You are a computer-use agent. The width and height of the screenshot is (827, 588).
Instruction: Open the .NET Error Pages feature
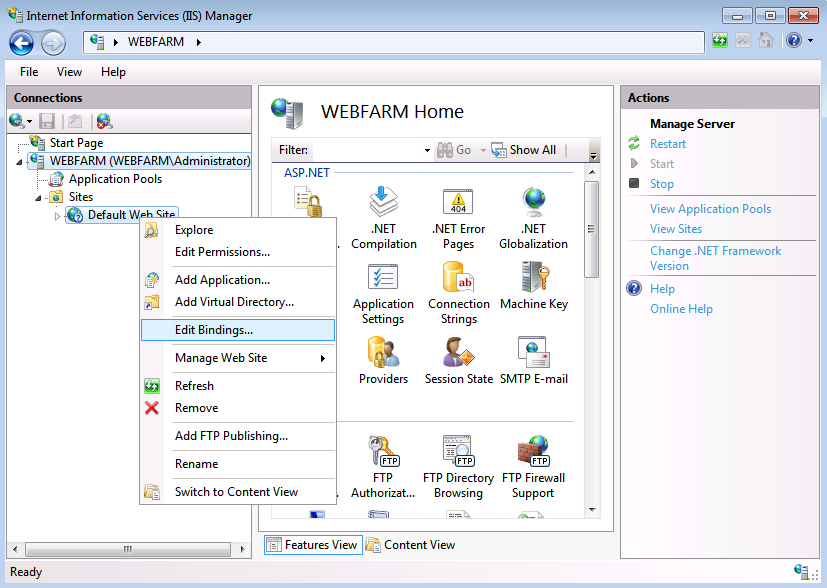(458, 218)
